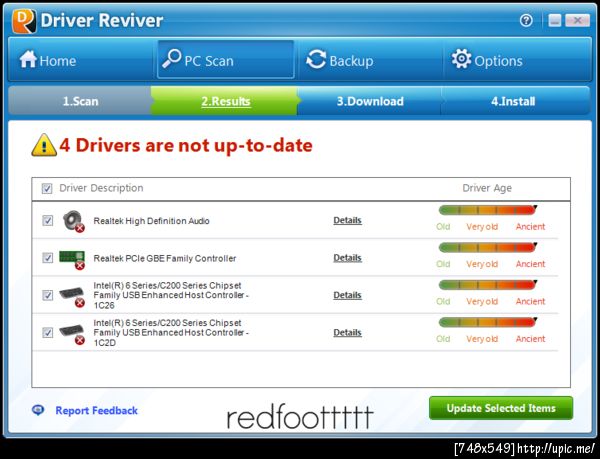Select the 3.Download step

click(370, 101)
